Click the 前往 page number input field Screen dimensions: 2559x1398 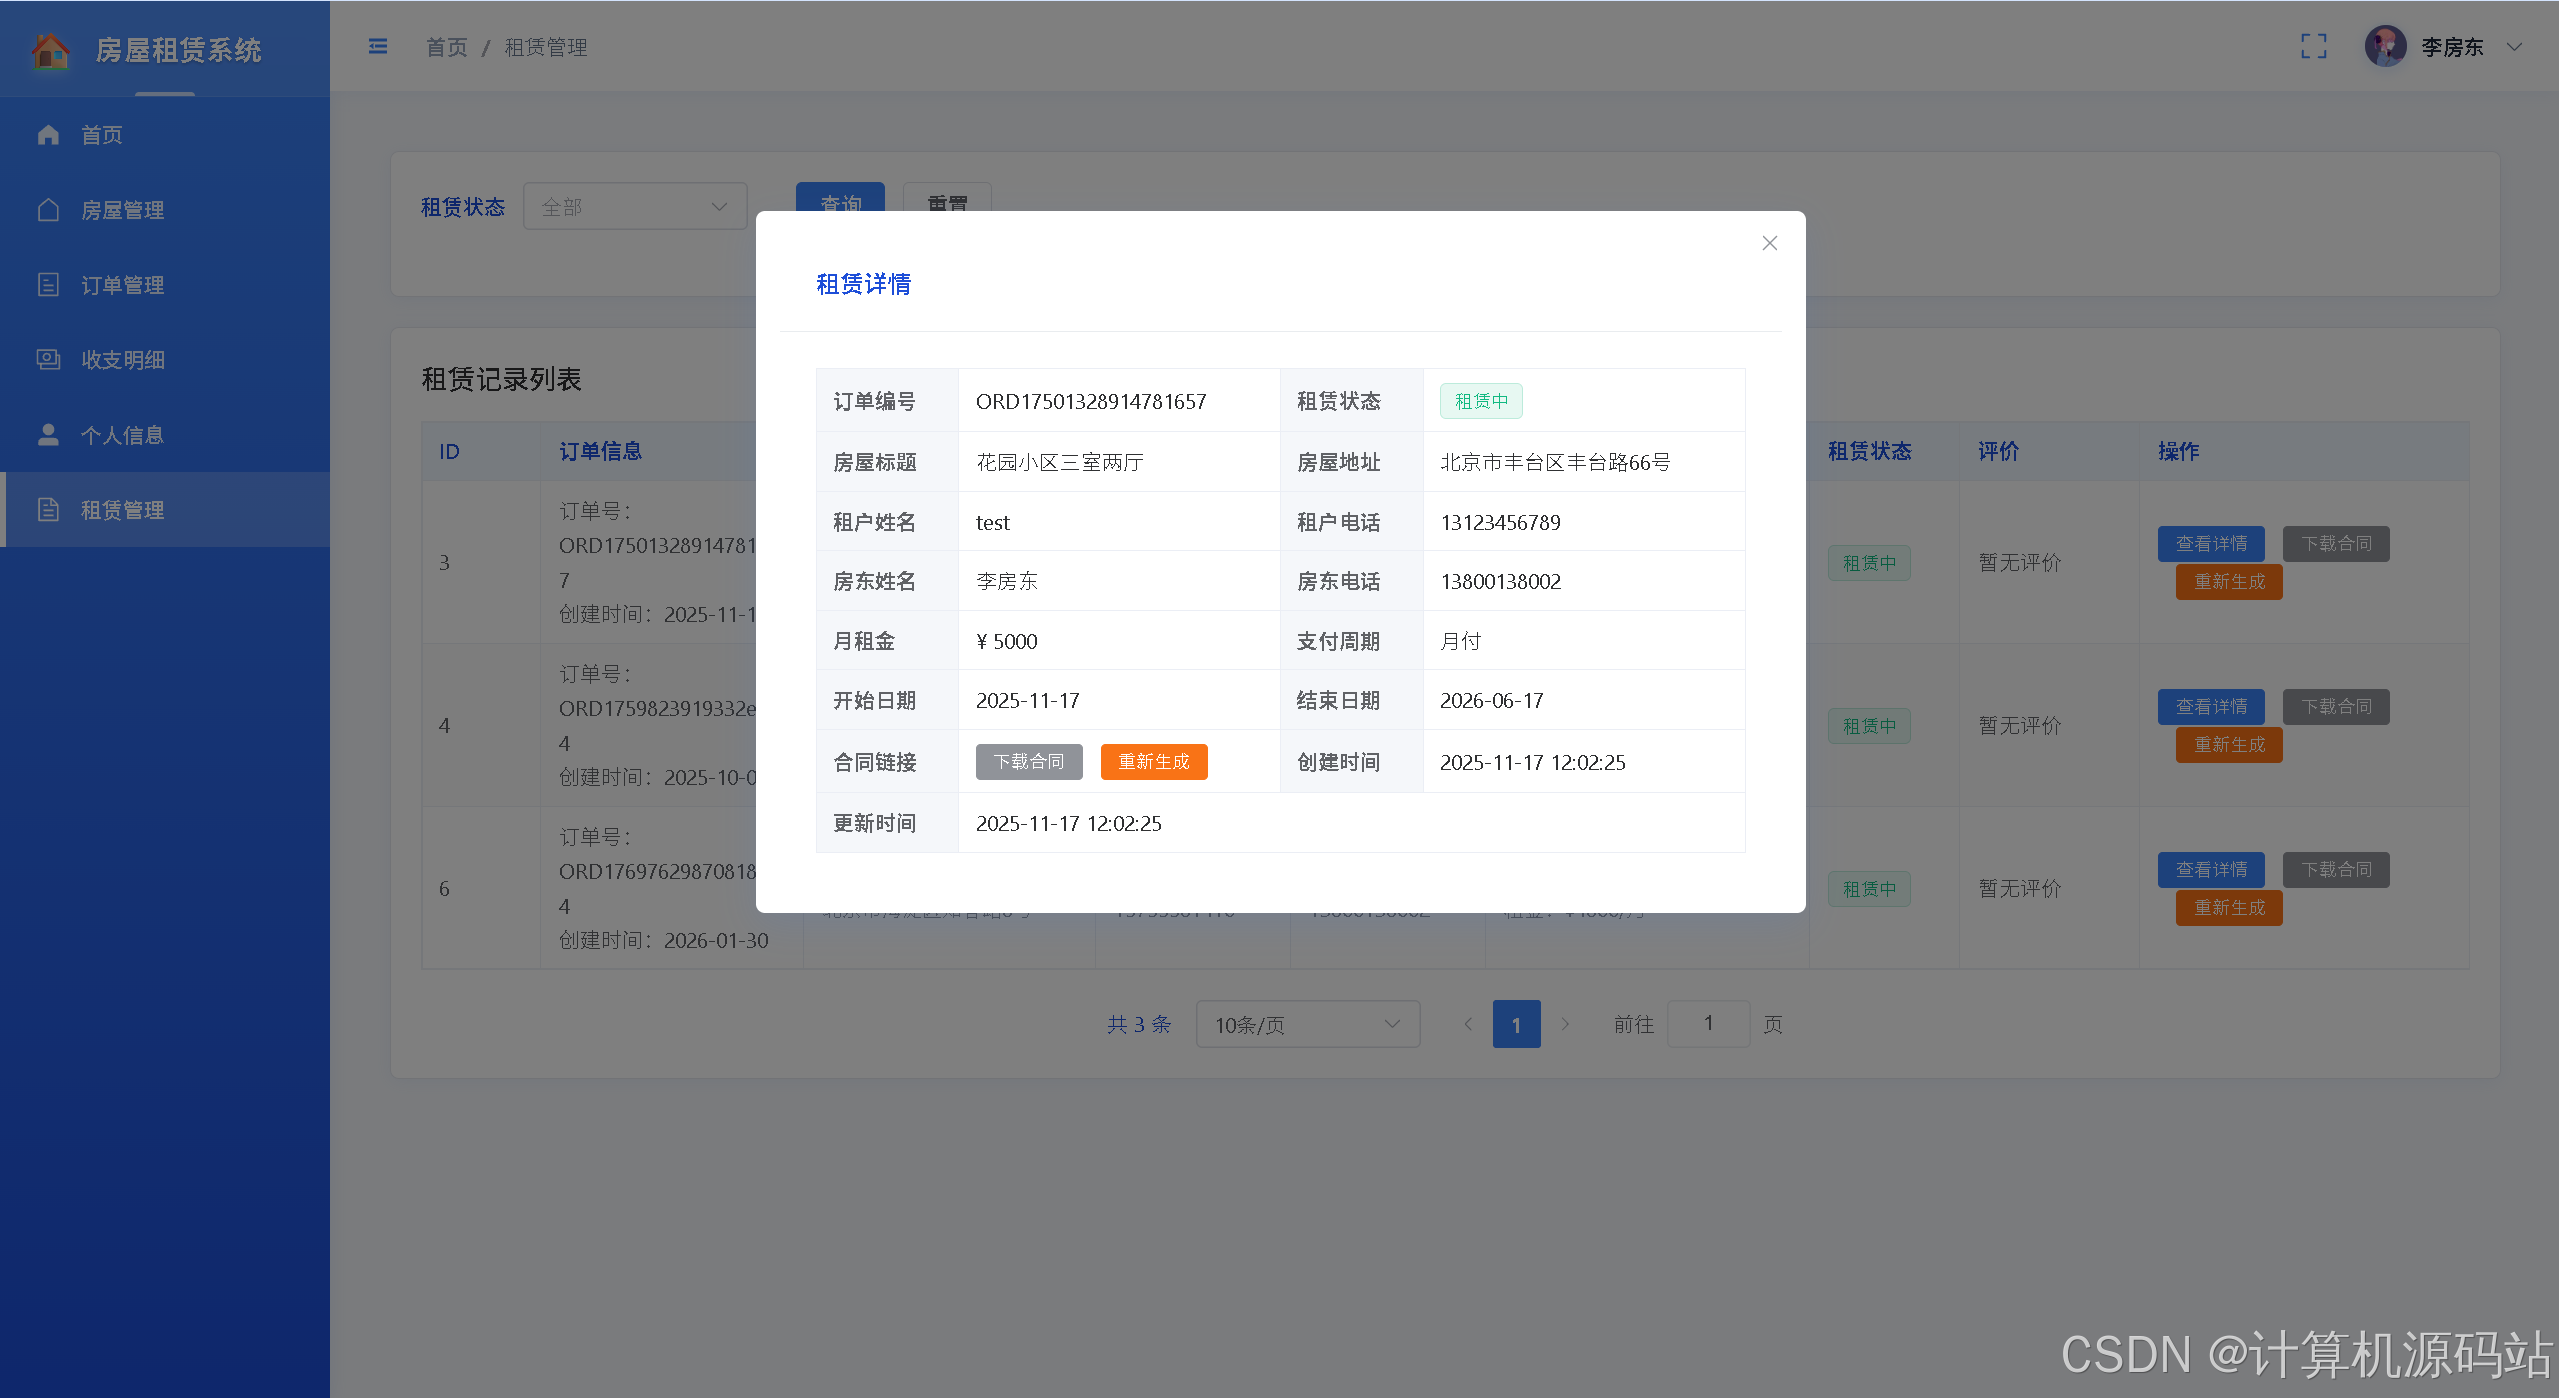[x=1708, y=1024]
